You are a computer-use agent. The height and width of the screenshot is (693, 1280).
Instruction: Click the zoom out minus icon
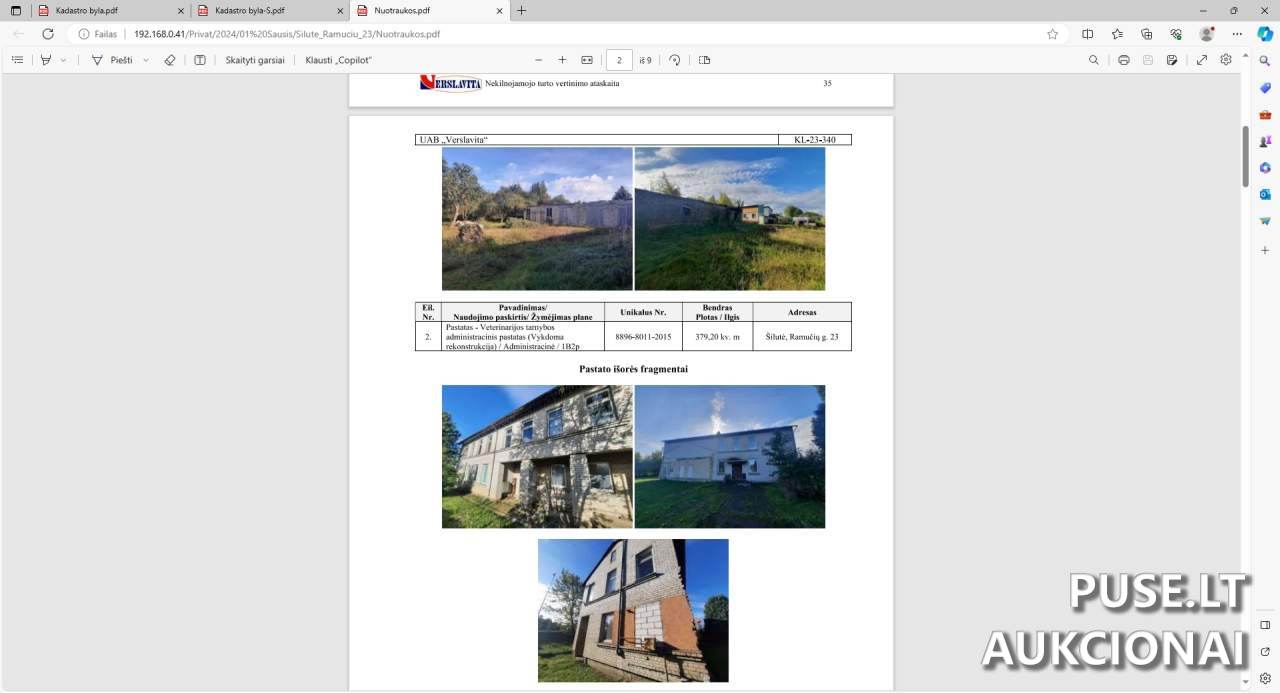tap(539, 60)
